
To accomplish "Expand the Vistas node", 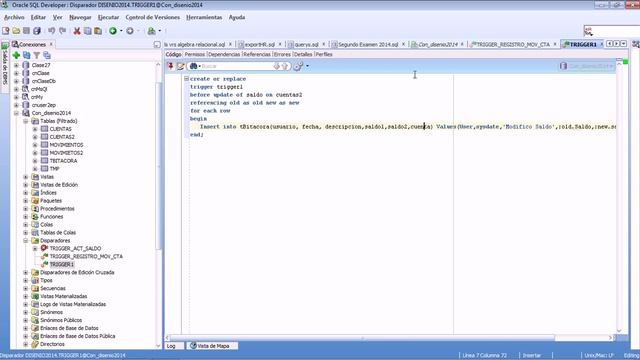I will pyautogui.click(x=26, y=177).
